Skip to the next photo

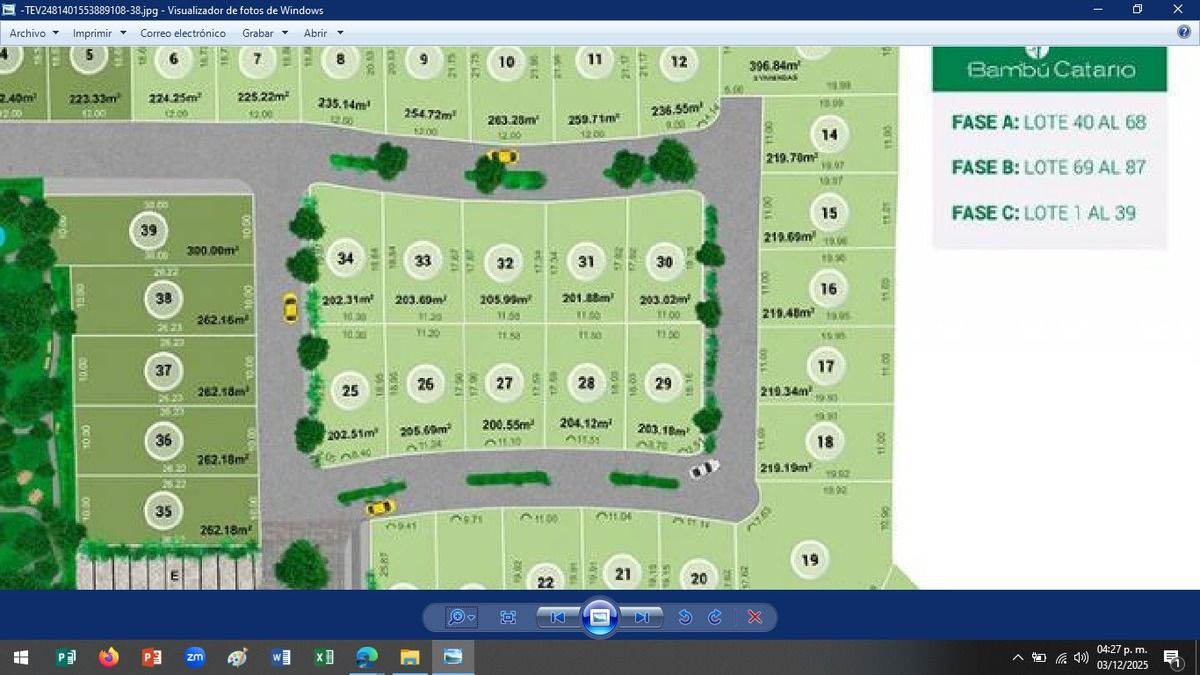tap(642, 617)
